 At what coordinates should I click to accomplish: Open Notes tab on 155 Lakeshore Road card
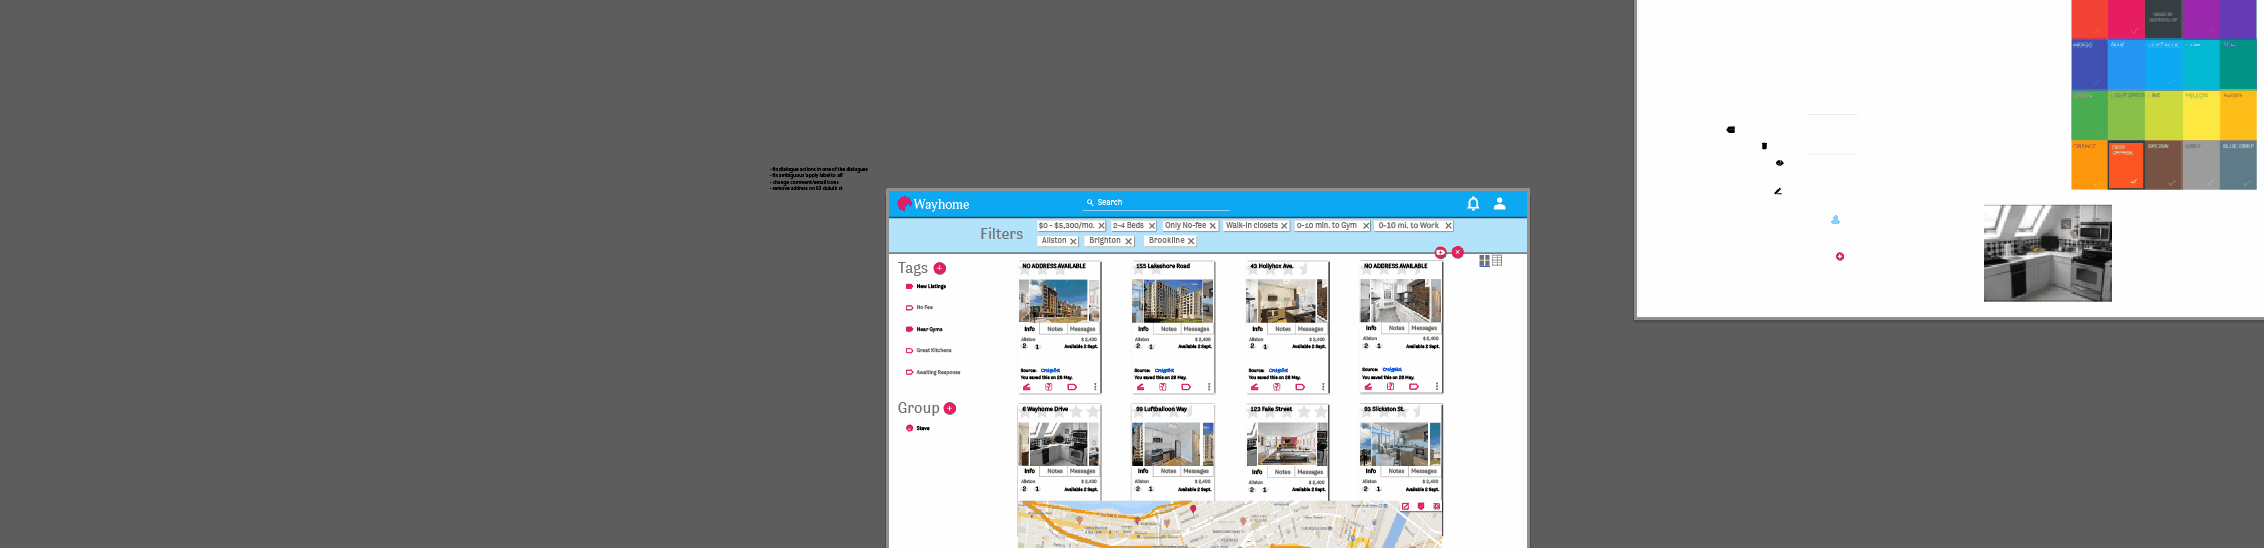[1169, 329]
